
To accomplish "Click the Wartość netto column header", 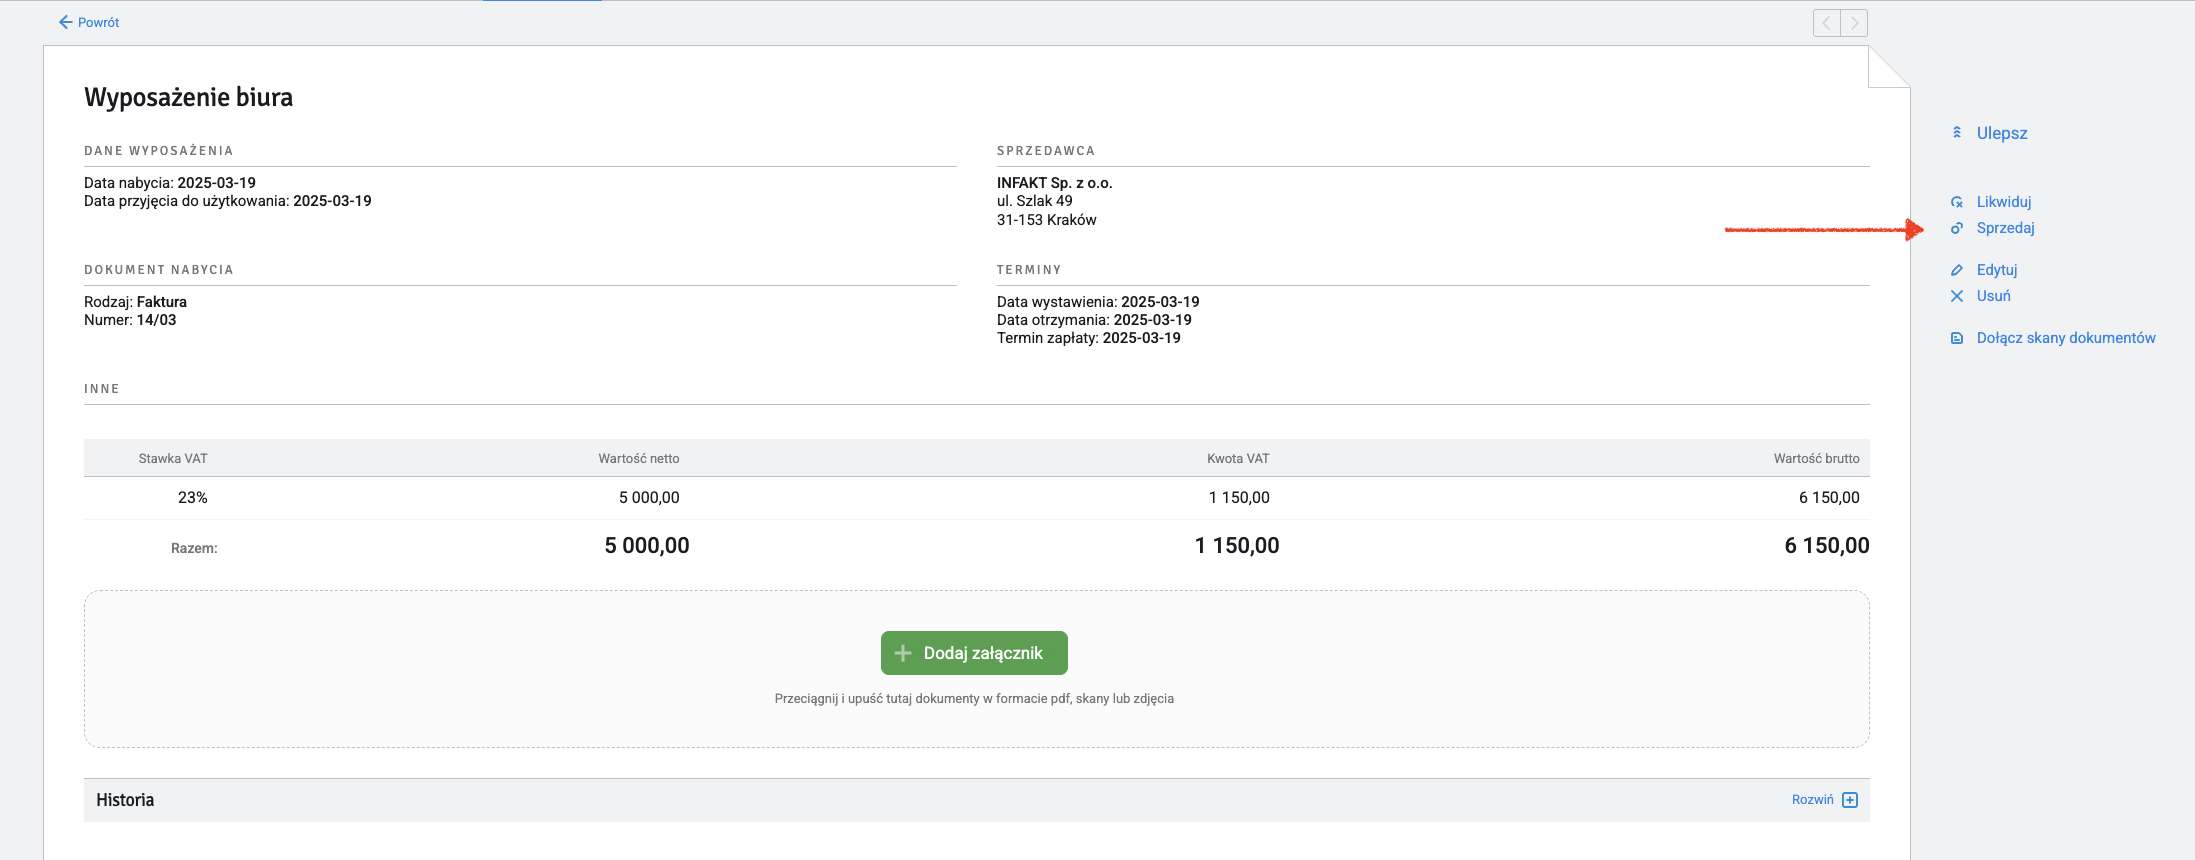I will (x=638, y=459).
